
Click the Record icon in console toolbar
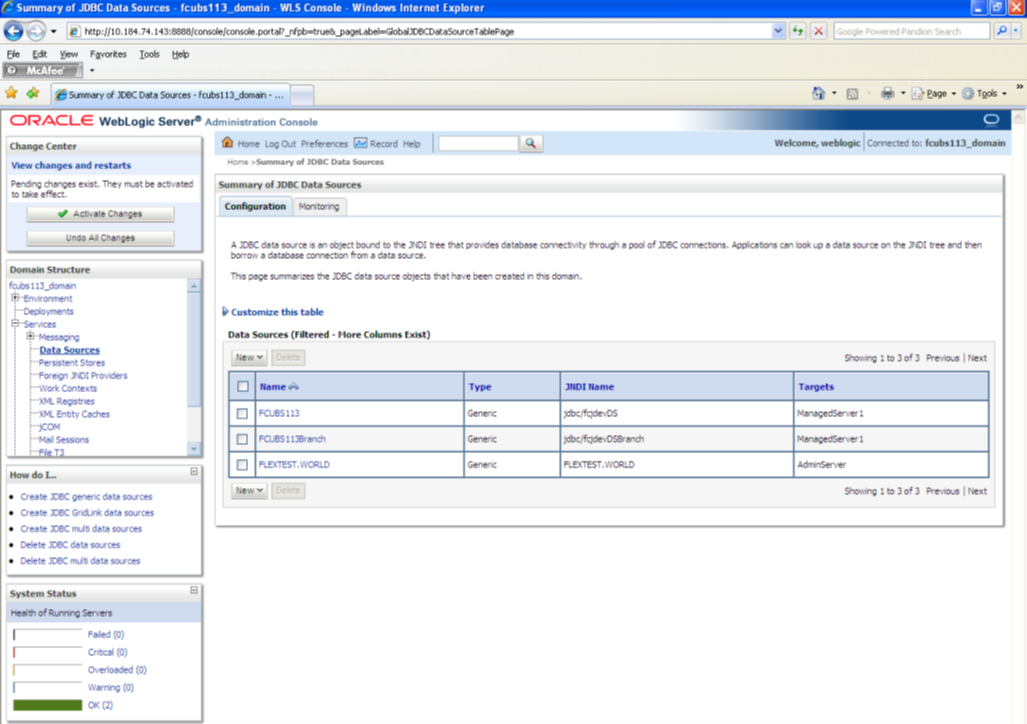[360, 143]
